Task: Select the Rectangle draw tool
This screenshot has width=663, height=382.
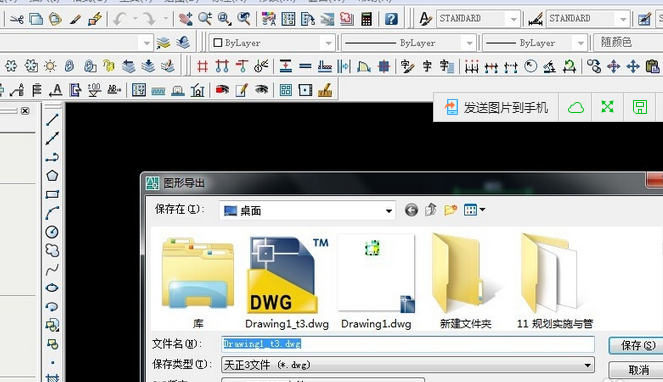Action: tap(52, 195)
